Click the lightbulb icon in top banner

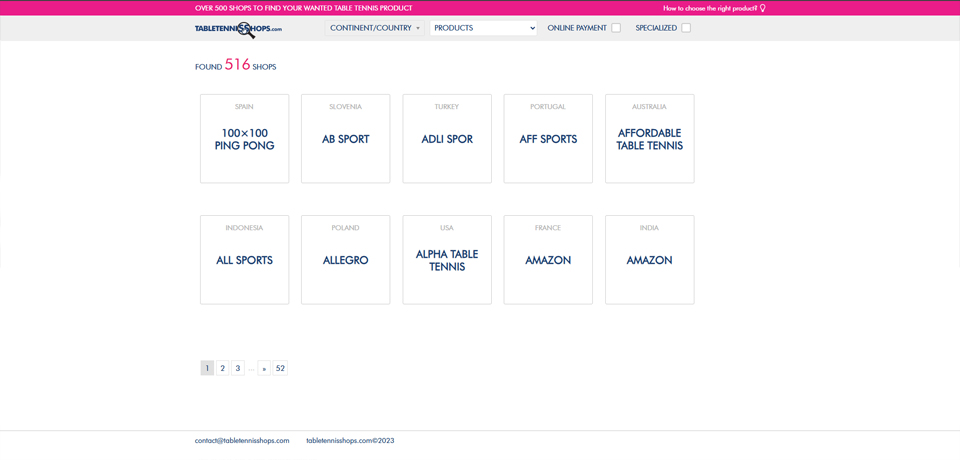pyautogui.click(x=763, y=8)
